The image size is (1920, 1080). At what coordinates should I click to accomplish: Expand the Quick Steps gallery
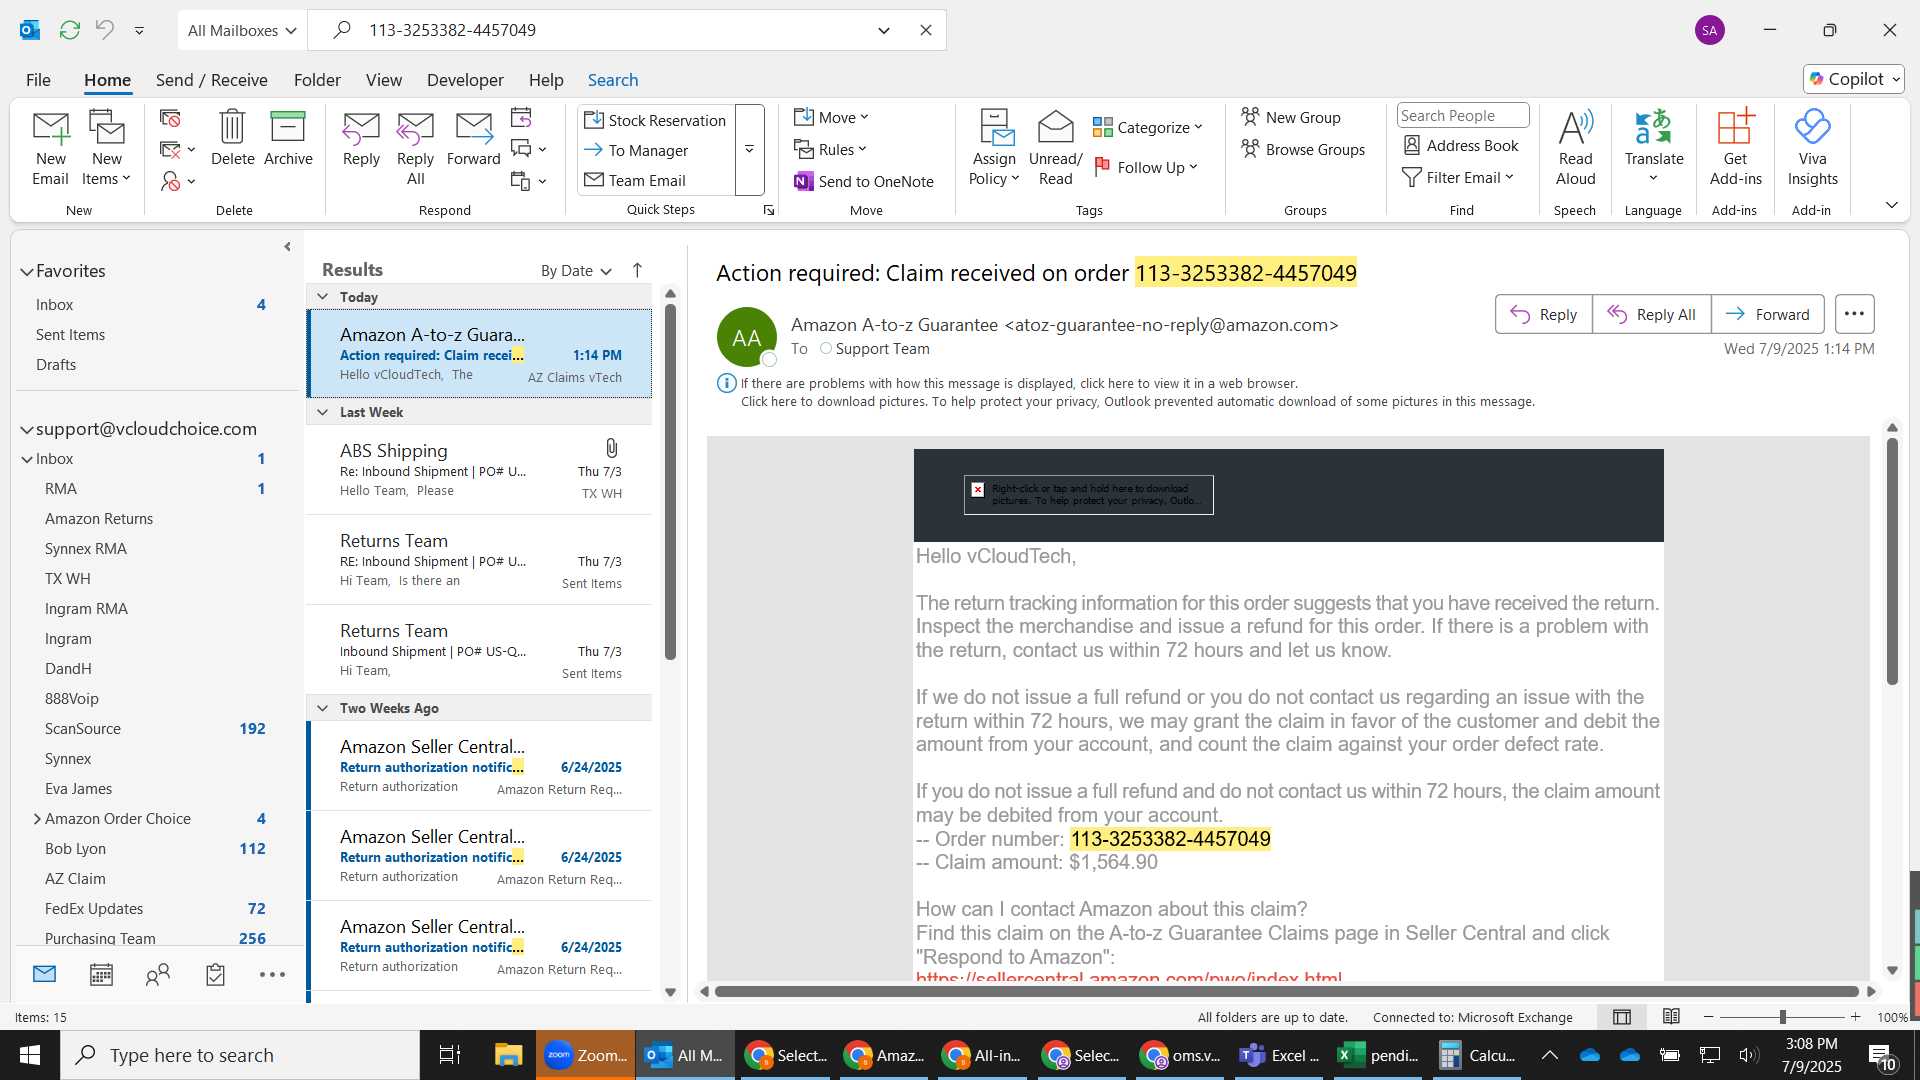(x=749, y=149)
